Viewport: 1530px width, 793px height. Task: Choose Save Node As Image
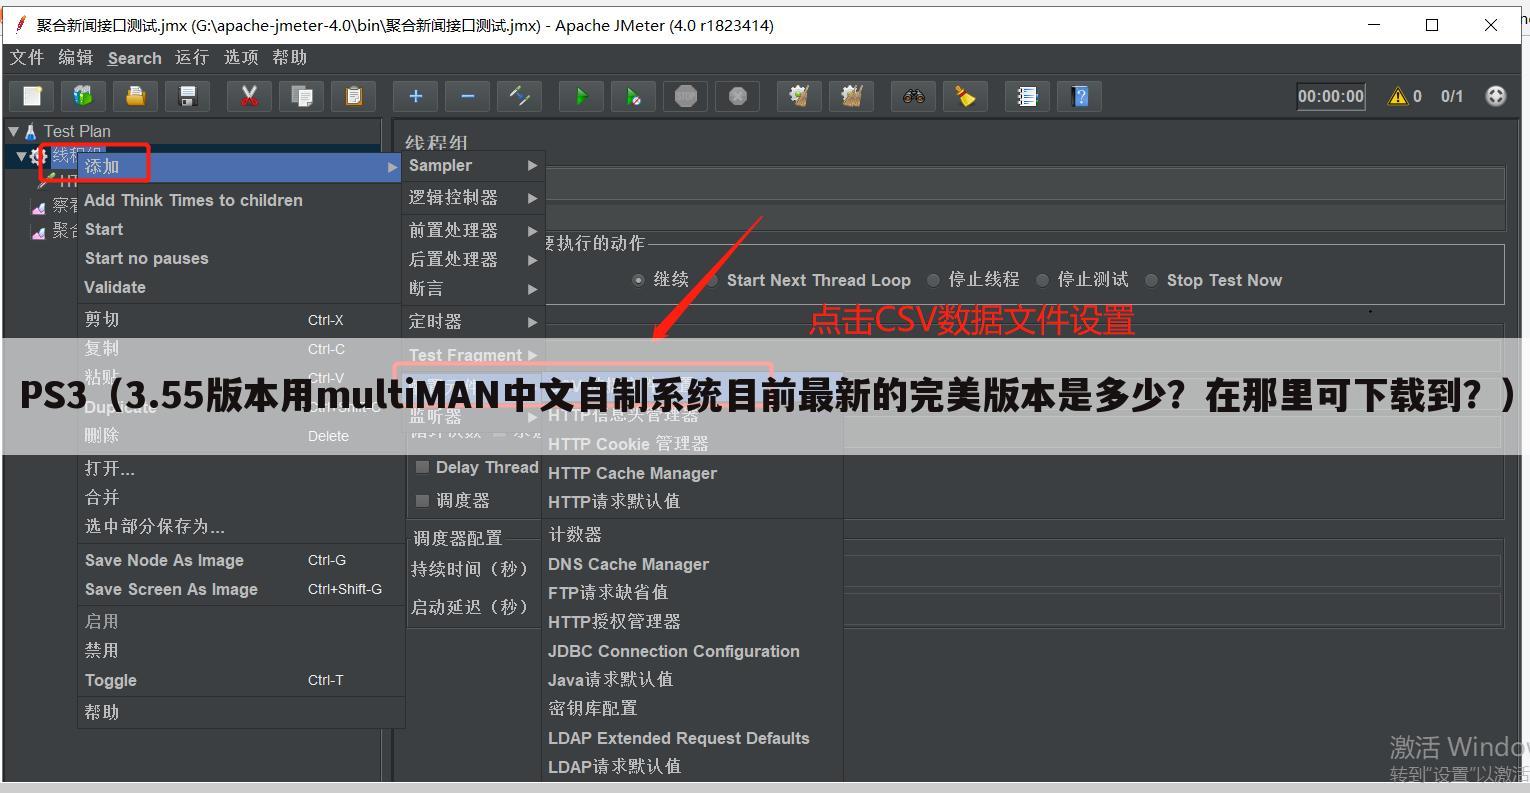pyautogui.click(x=241, y=560)
